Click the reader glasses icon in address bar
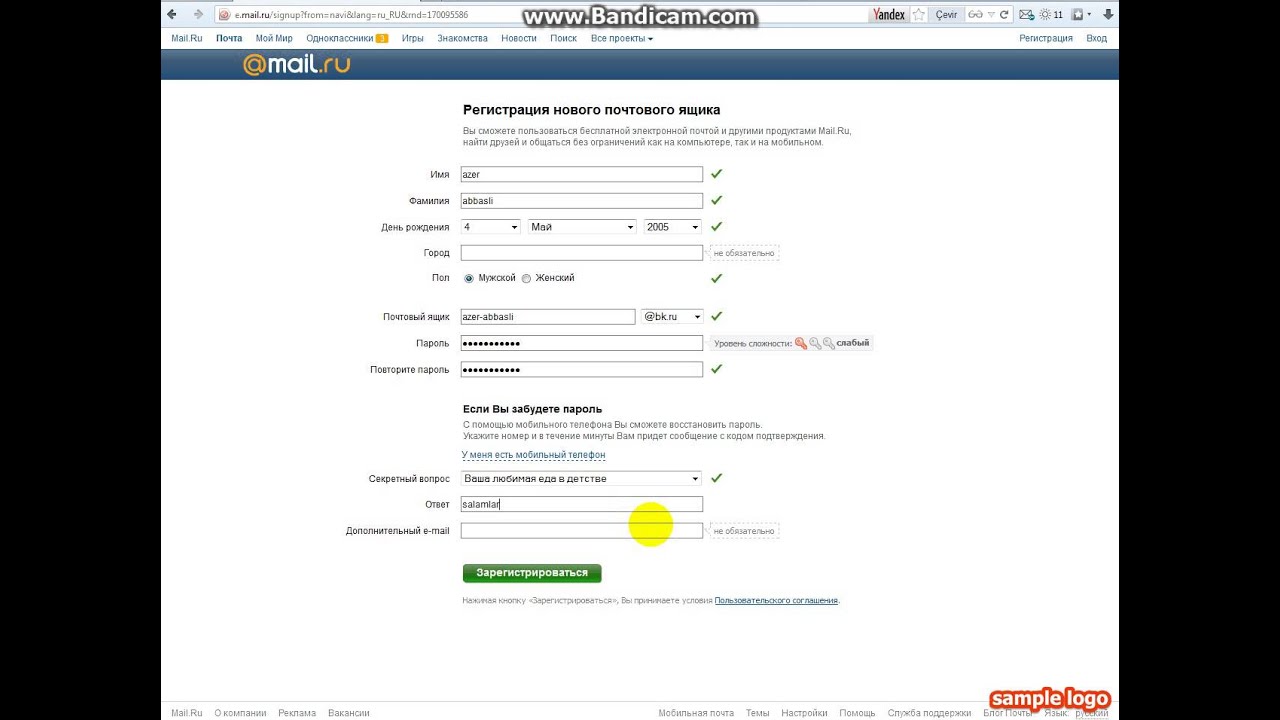This screenshot has width=1280, height=720. tap(975, 14)
